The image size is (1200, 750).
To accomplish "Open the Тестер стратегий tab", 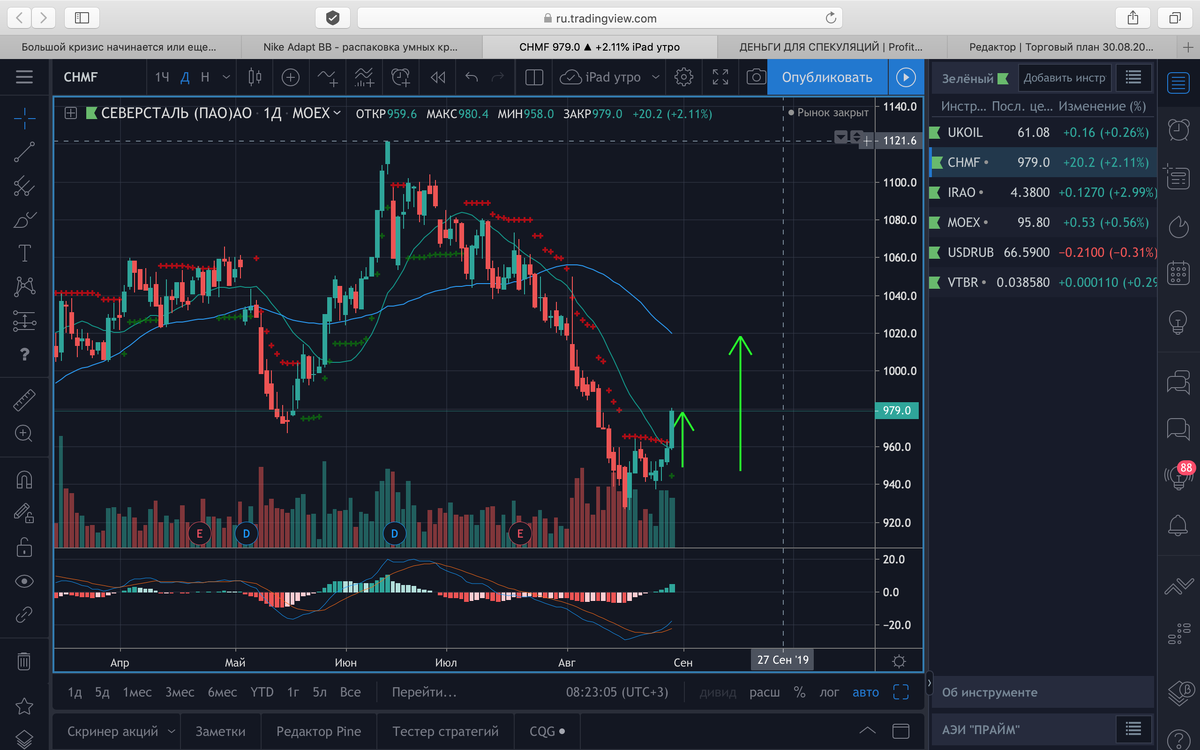I will (x=445, y=731).
